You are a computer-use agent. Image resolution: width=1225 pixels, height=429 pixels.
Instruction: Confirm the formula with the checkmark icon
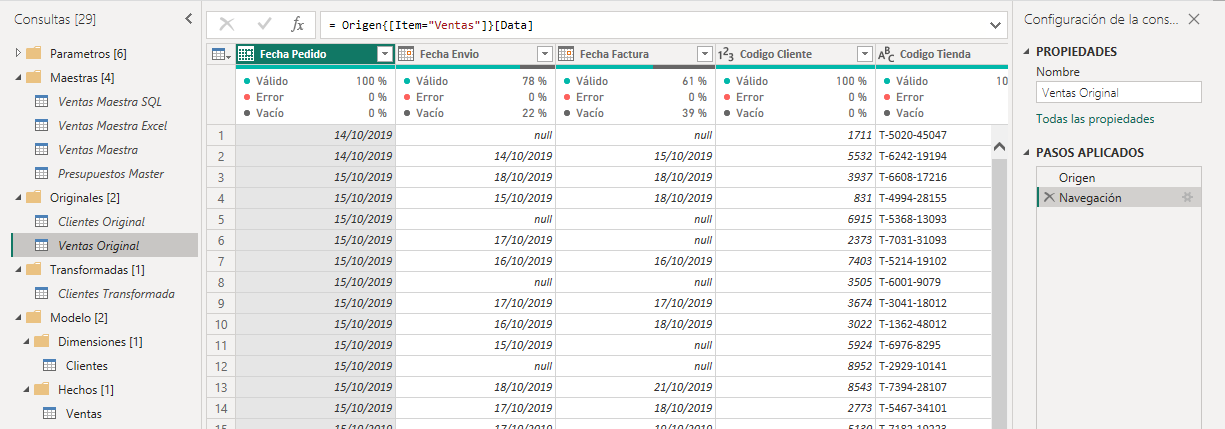(x=265, y=24)
